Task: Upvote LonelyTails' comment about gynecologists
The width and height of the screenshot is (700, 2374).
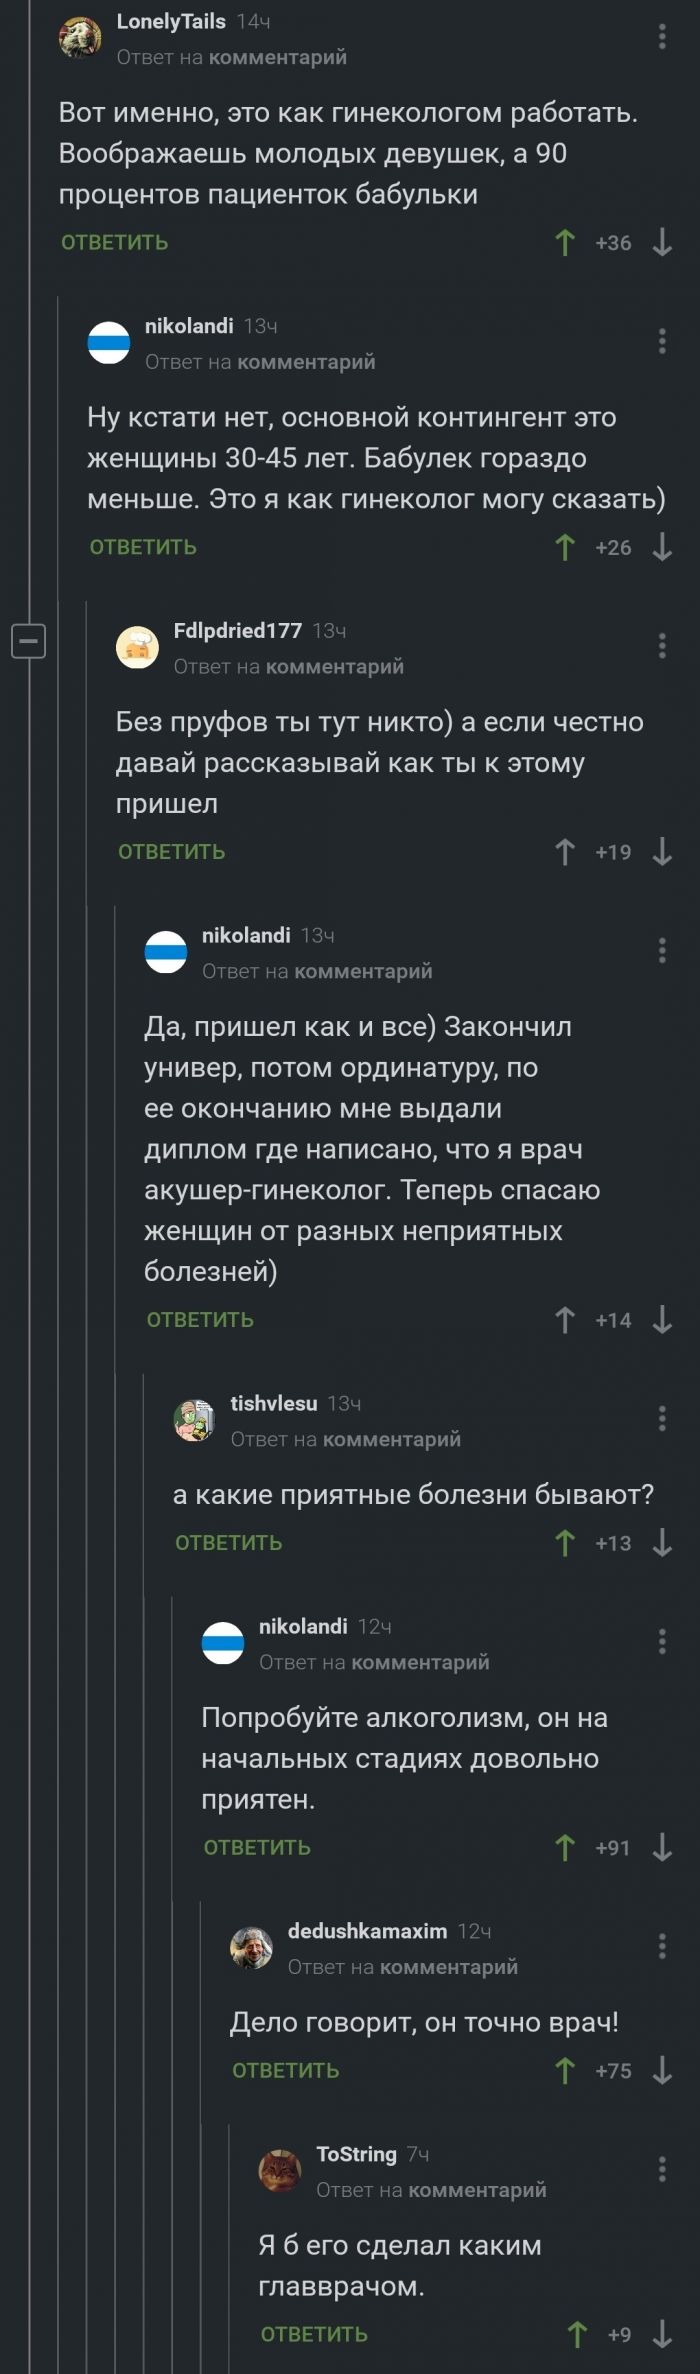Action: click(565, 243)
